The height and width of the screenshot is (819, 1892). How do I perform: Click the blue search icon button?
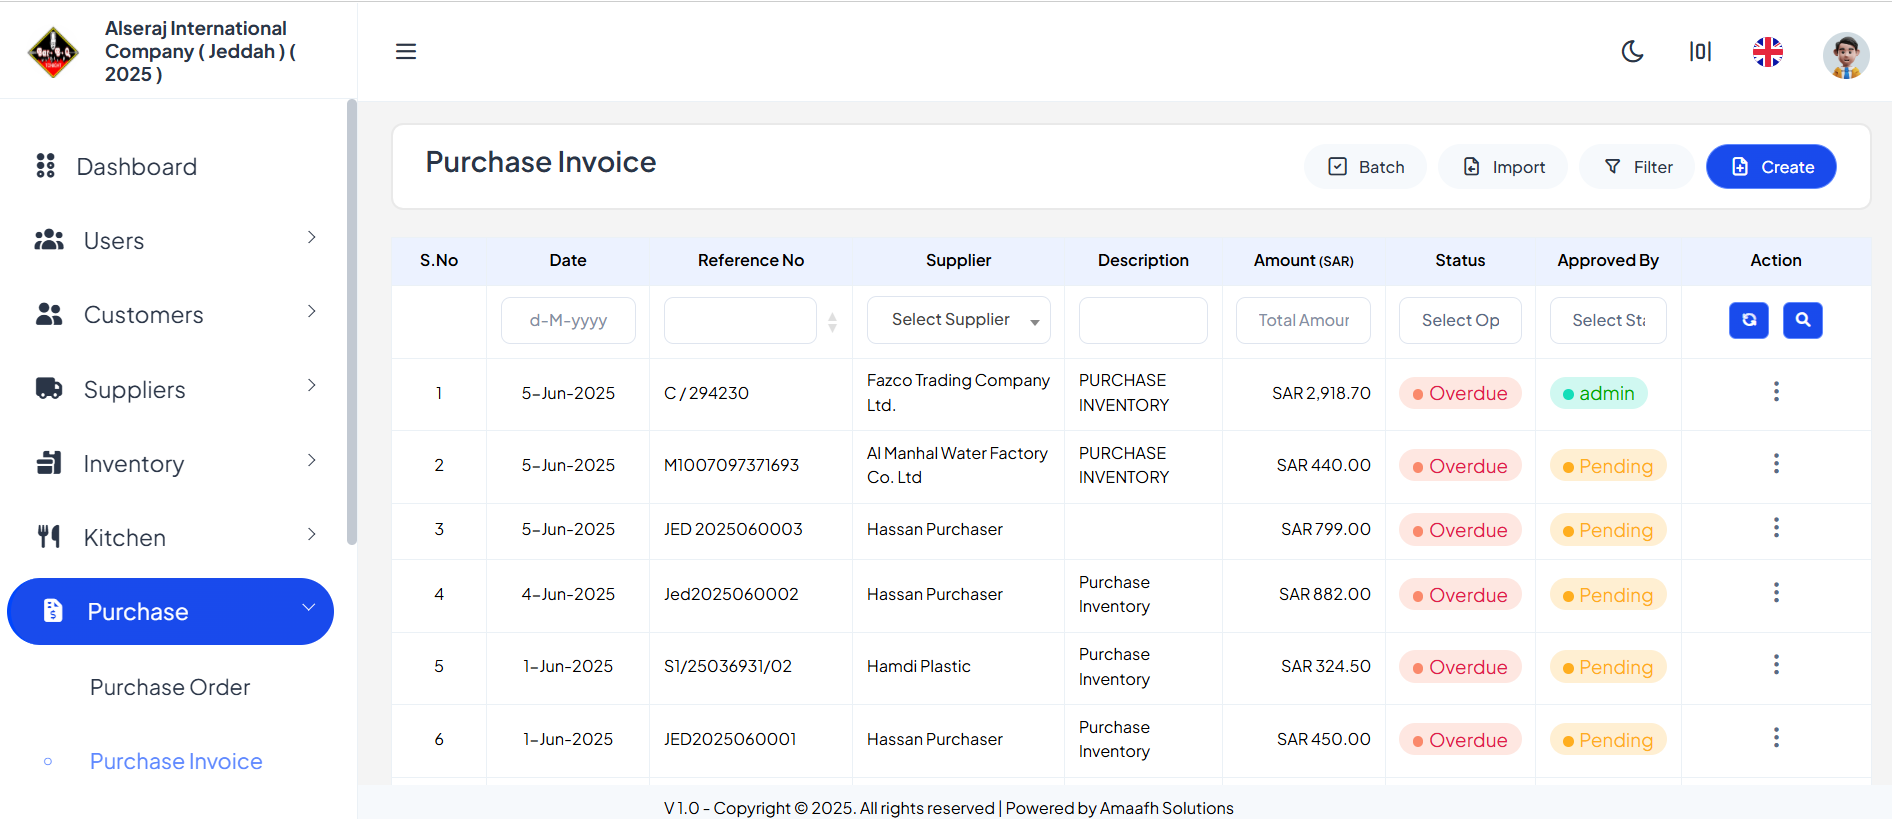click(x=1802, y=320)
